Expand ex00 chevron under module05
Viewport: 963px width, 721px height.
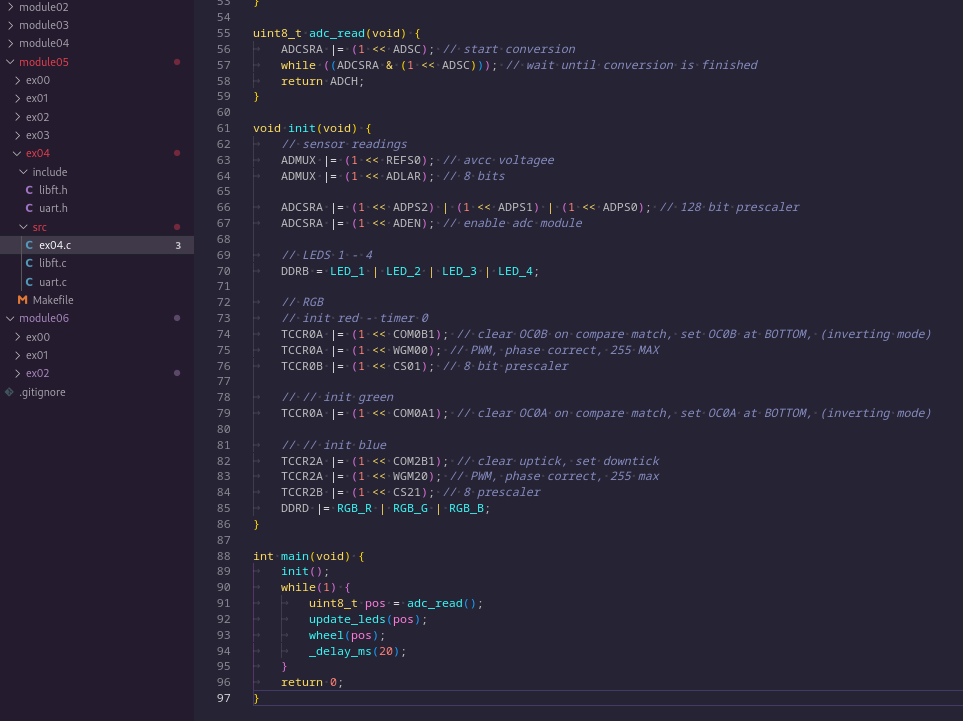[x=17, y=80]
